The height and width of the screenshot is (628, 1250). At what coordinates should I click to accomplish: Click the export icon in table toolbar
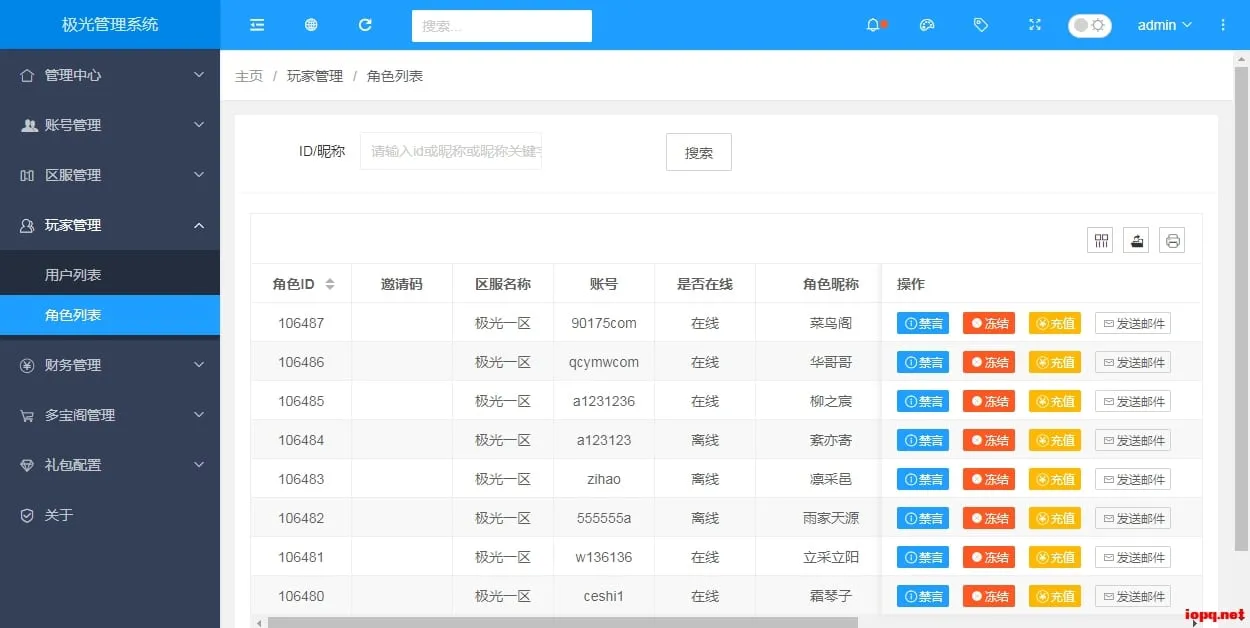(1136, 240)
